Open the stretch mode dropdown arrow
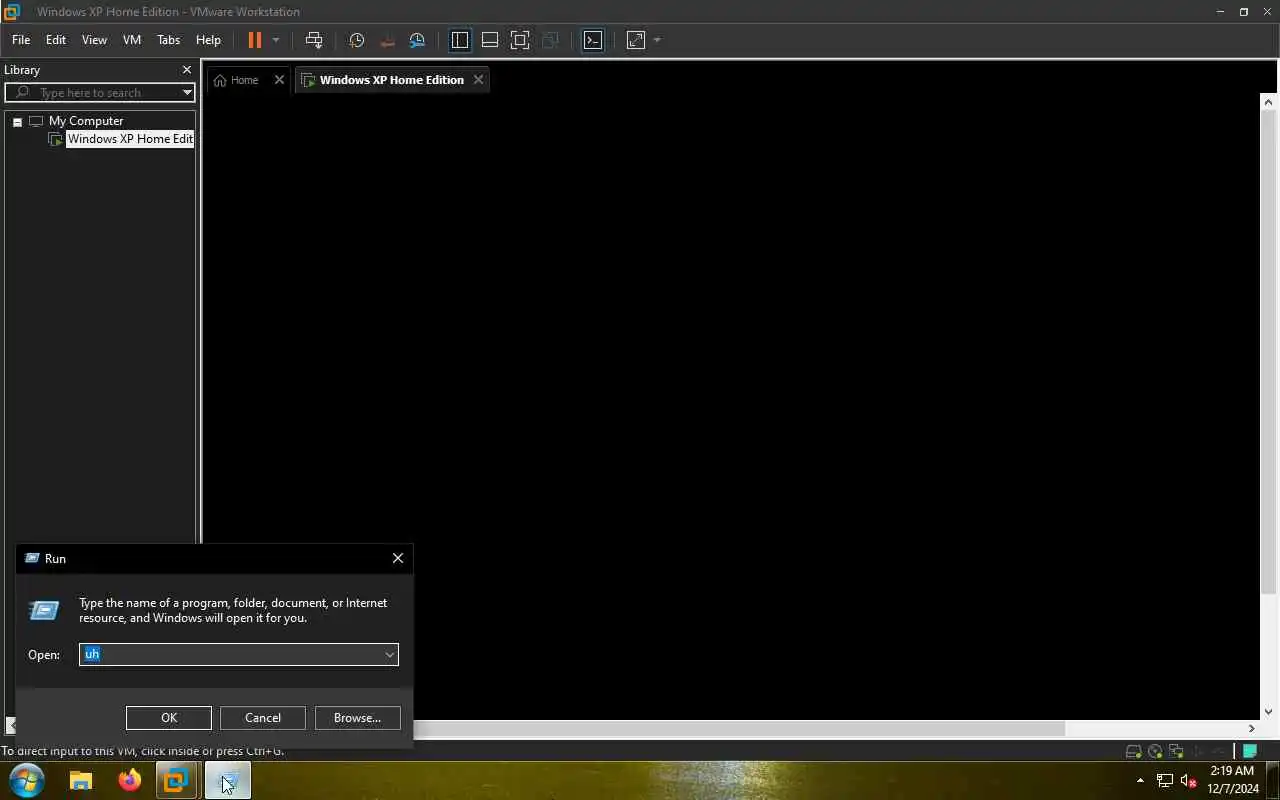The width and height of the screenshot is (1280, 800). click(x=657, y=40)
